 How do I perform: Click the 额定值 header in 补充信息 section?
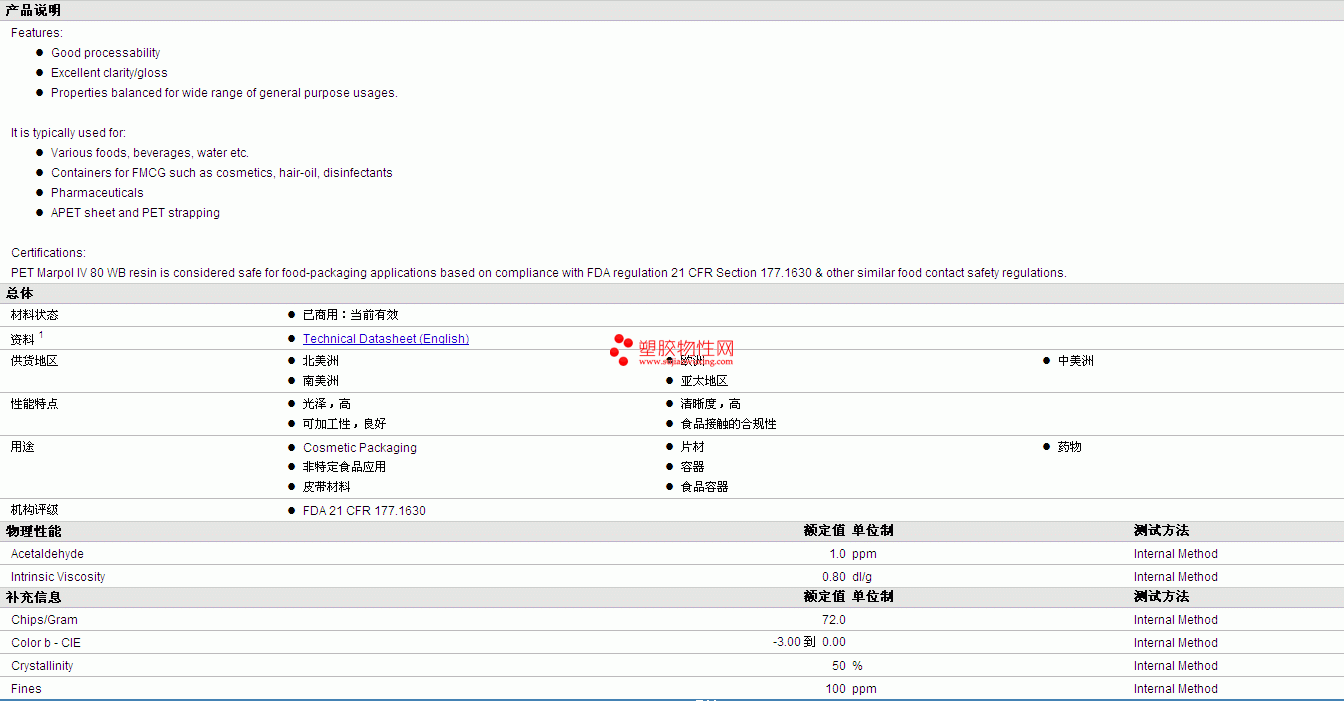point(824,597)
